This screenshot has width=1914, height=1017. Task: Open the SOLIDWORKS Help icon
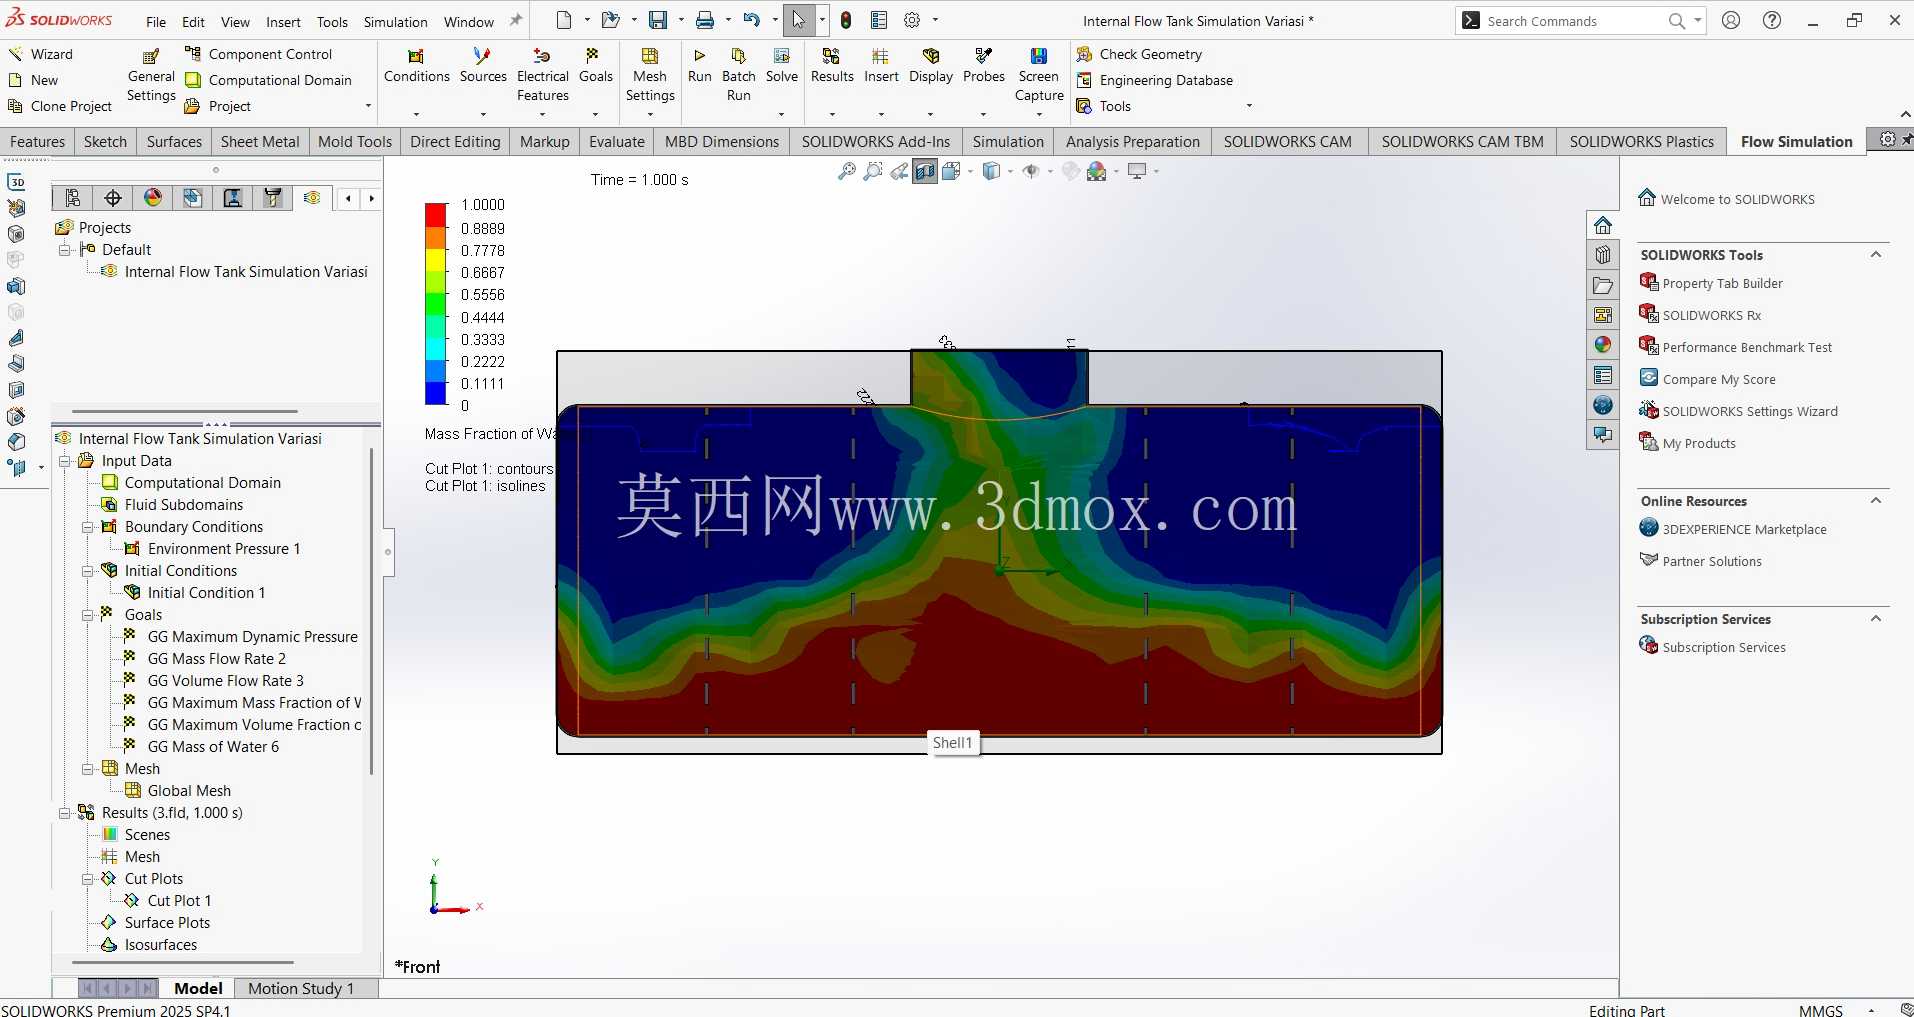(1772, 20)
